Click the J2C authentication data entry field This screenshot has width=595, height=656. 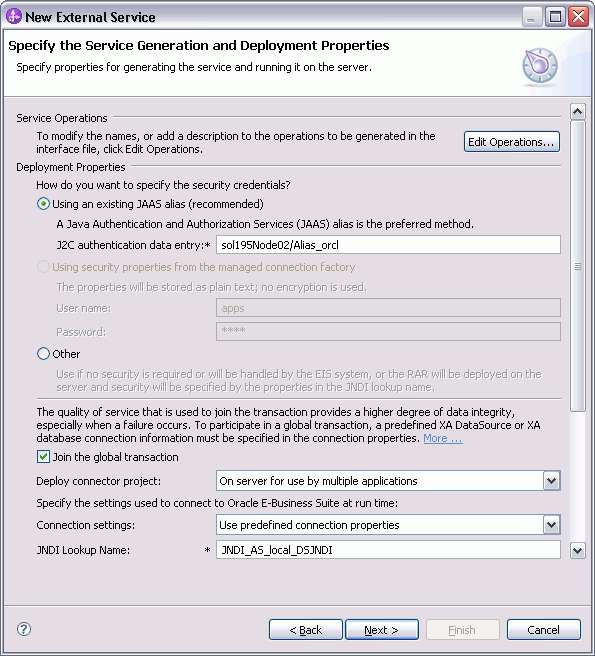coord(388,245)
